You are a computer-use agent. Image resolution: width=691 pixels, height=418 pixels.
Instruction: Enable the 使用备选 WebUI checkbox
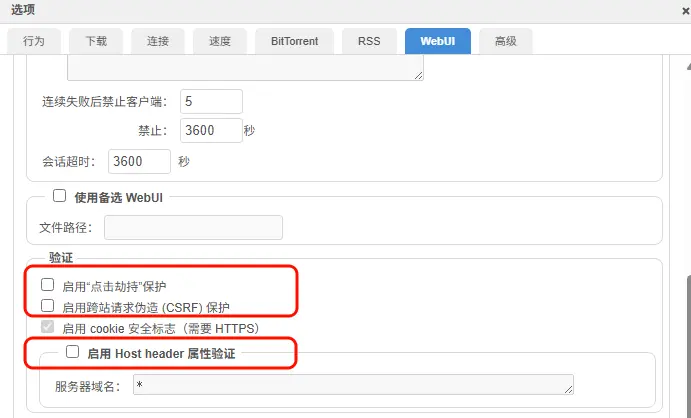(x=59, y=196)
